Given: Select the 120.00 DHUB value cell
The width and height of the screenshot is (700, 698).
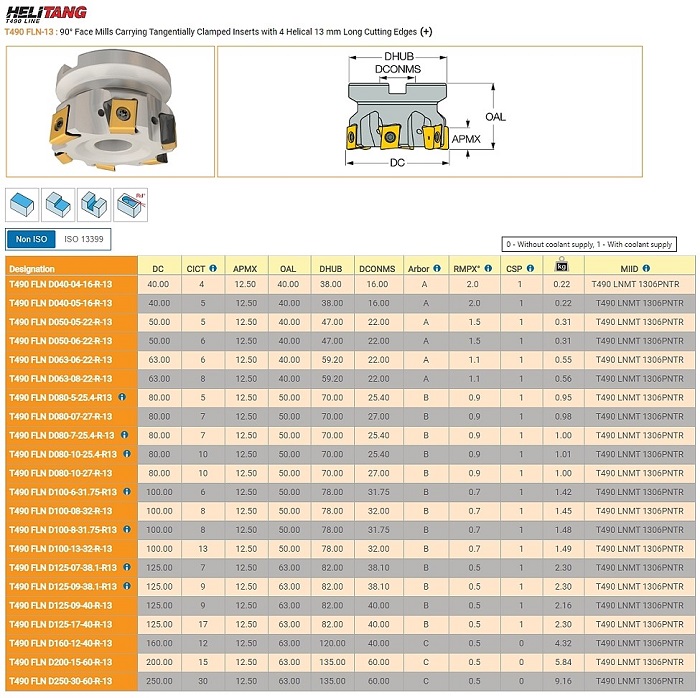Looking at the screenshot, I should [x=333, y=643].
